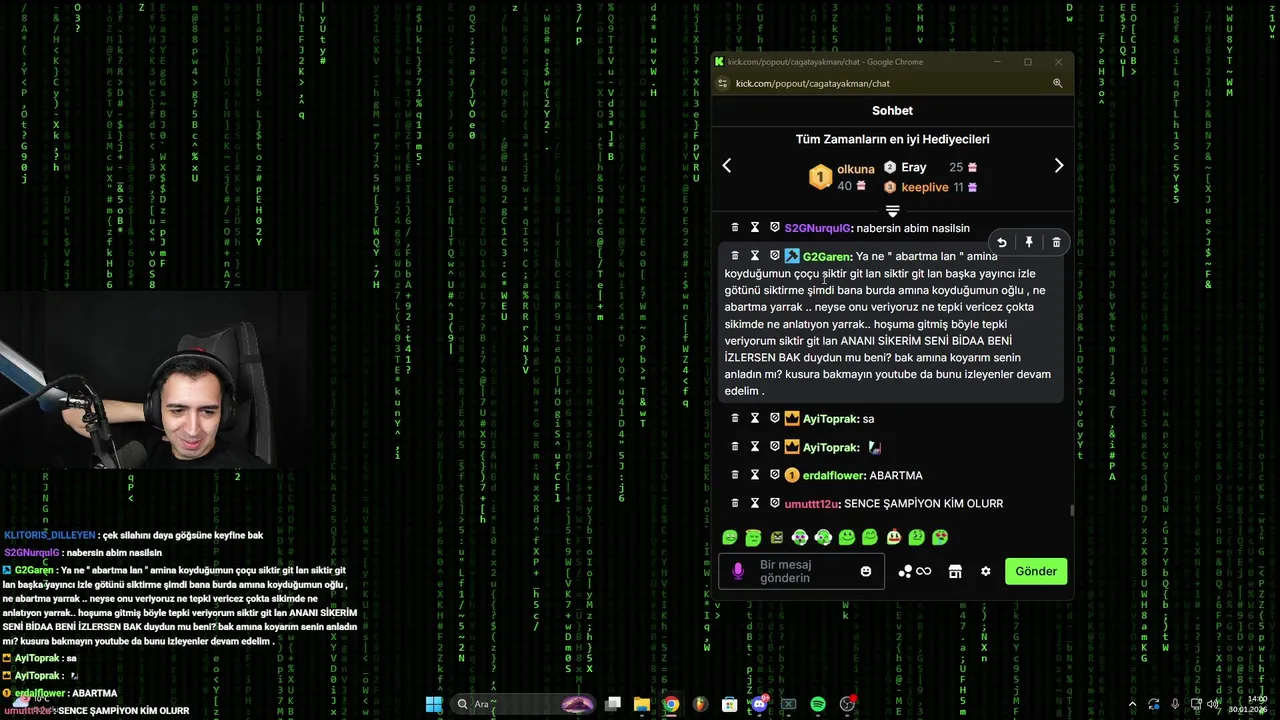Open Spotify from the taskbar
The height and width of the screenshot is (720, 1280).
coord(818,704)
